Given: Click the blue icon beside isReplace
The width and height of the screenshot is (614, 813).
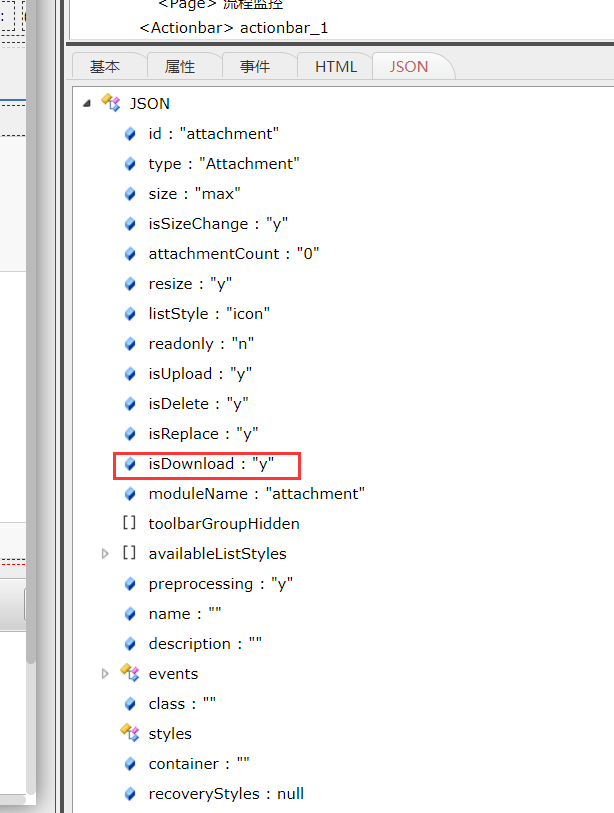Looking at the screenshot, I should [130, 434].
